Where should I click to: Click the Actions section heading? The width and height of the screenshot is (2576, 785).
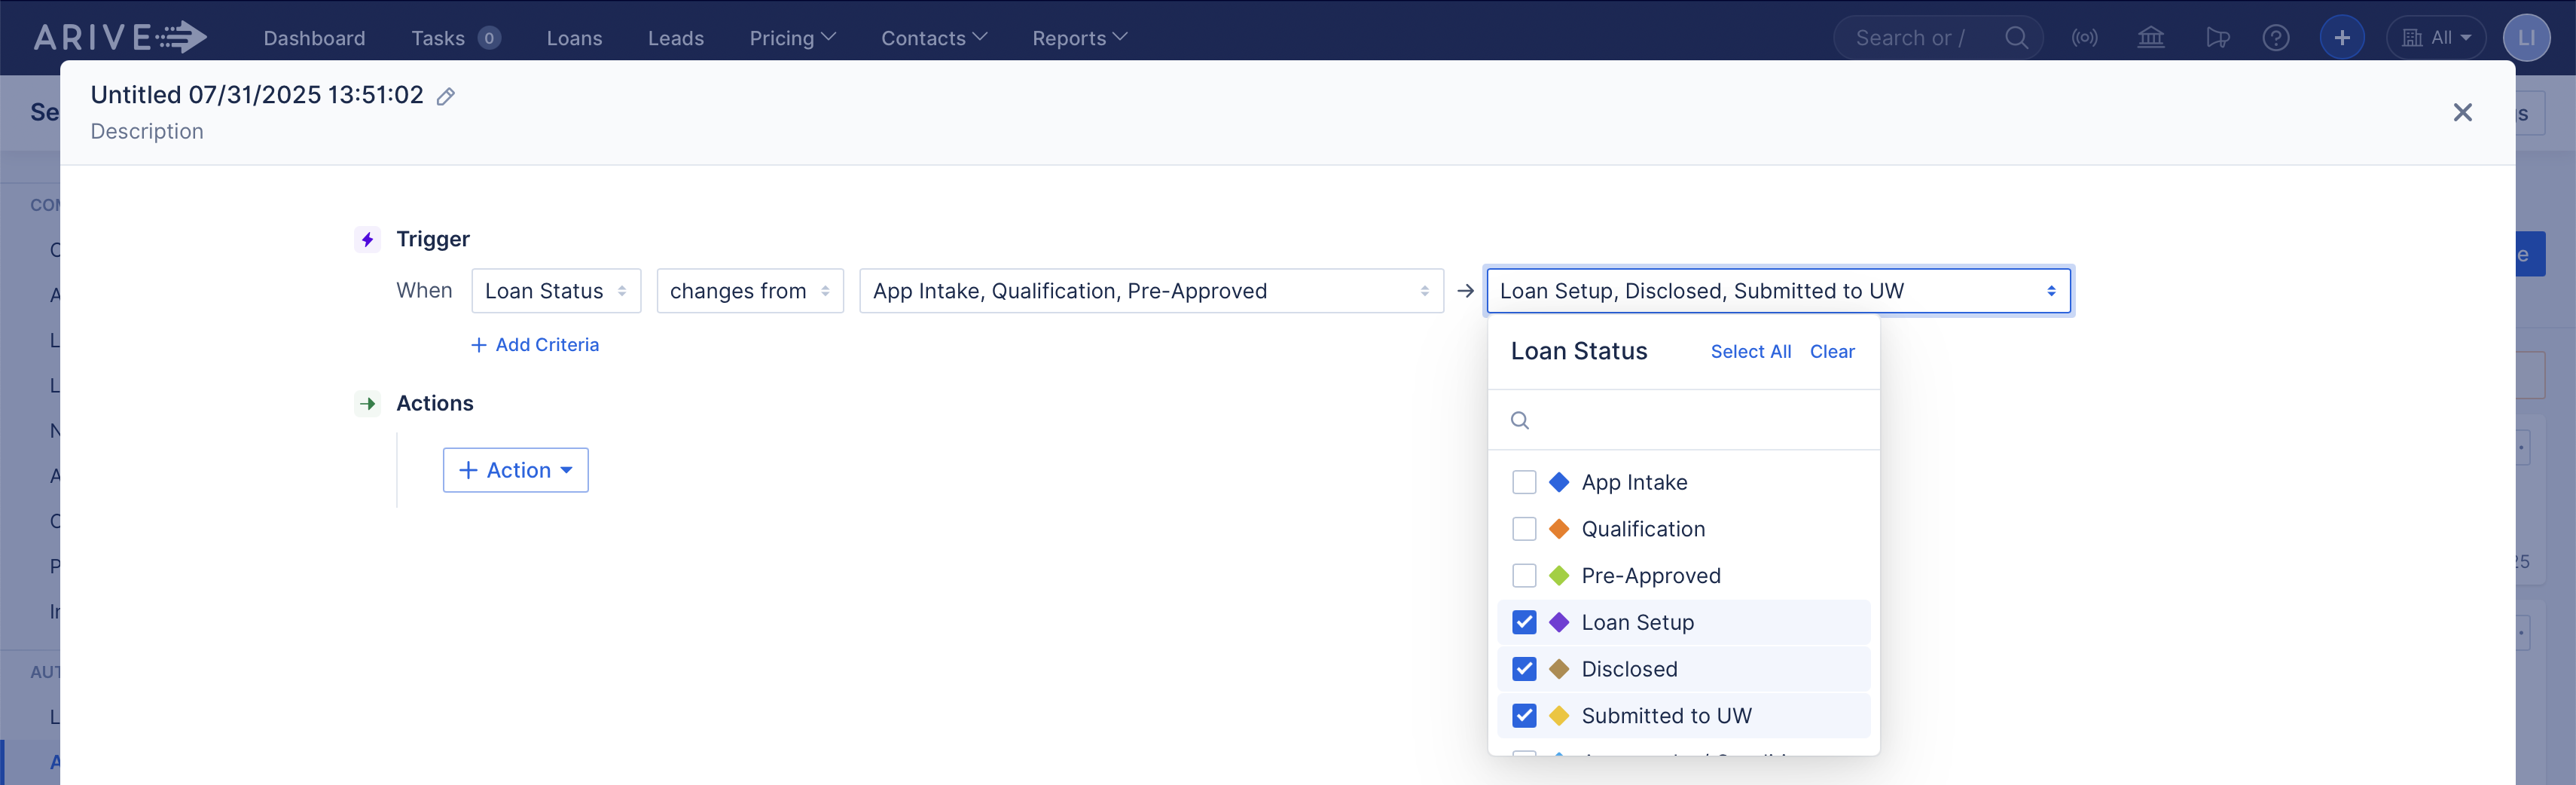tap(435, 403)
